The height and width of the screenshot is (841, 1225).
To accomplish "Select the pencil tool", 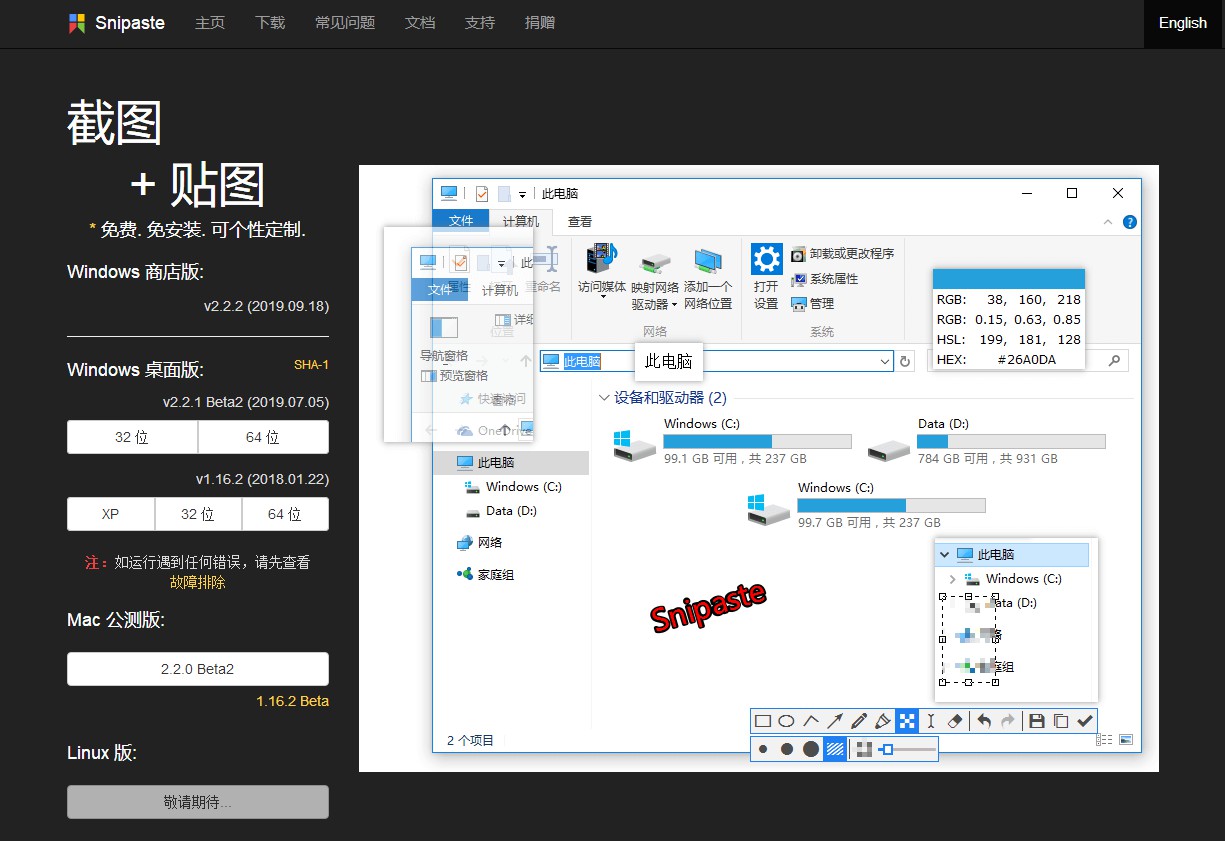I will (x=859, y=721).
